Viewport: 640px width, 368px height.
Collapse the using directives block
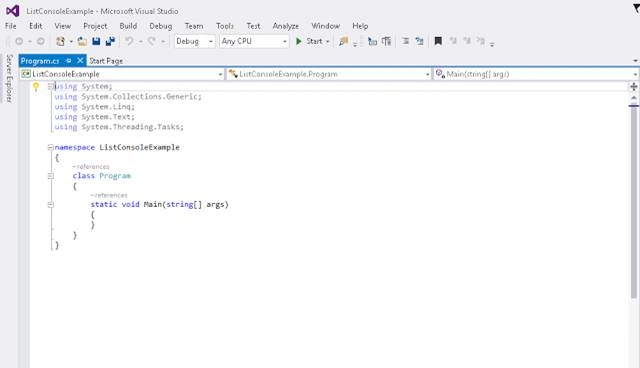[50, 86]
